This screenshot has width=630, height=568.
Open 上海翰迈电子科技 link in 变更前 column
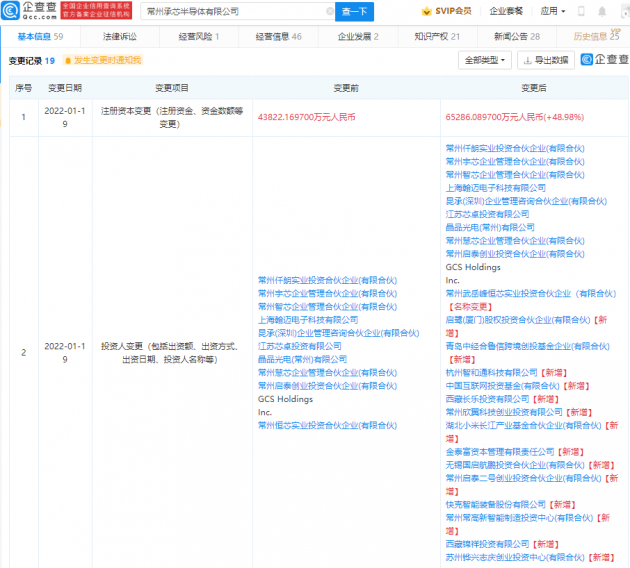point(308,320)
